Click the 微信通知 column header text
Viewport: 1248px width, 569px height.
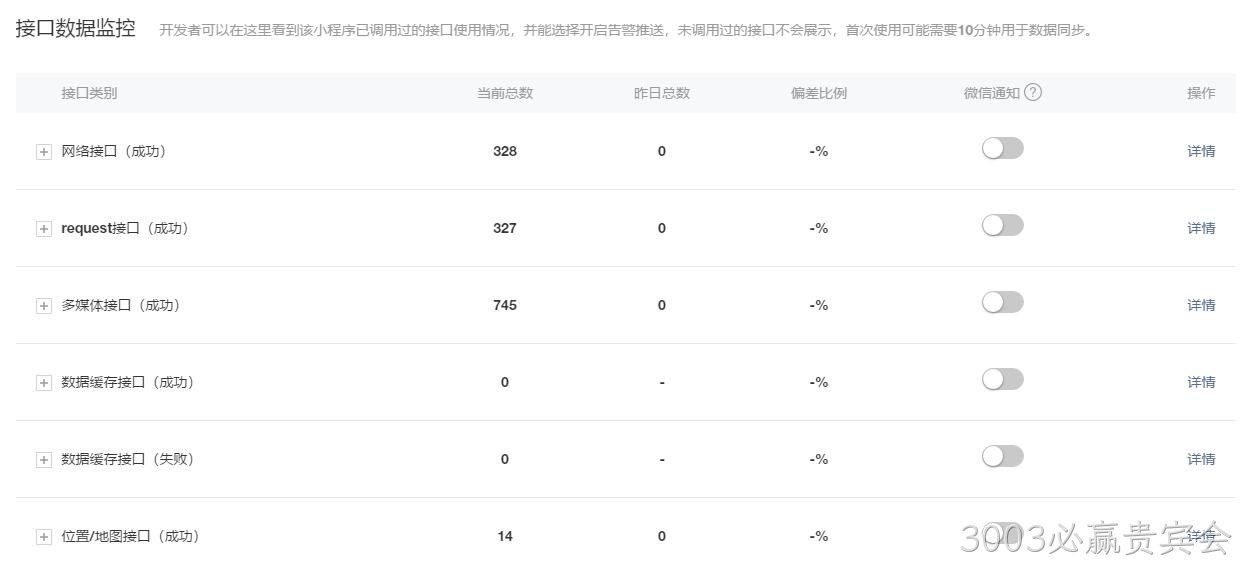tap(992, 93)
